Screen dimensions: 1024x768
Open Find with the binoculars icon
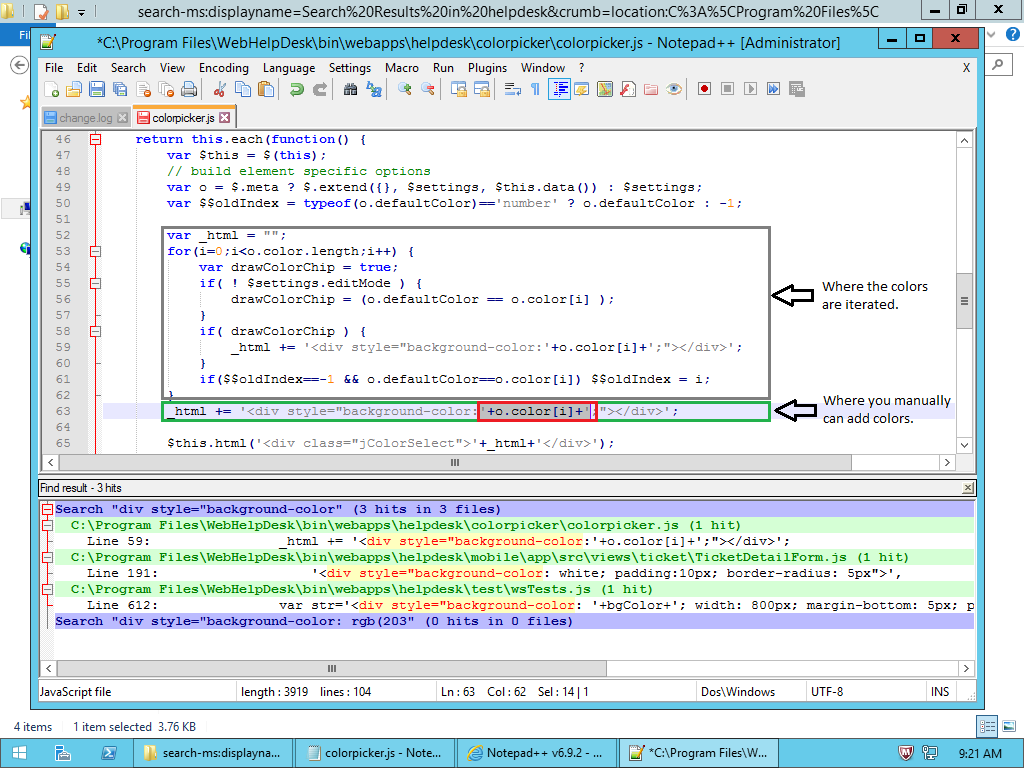350,89
